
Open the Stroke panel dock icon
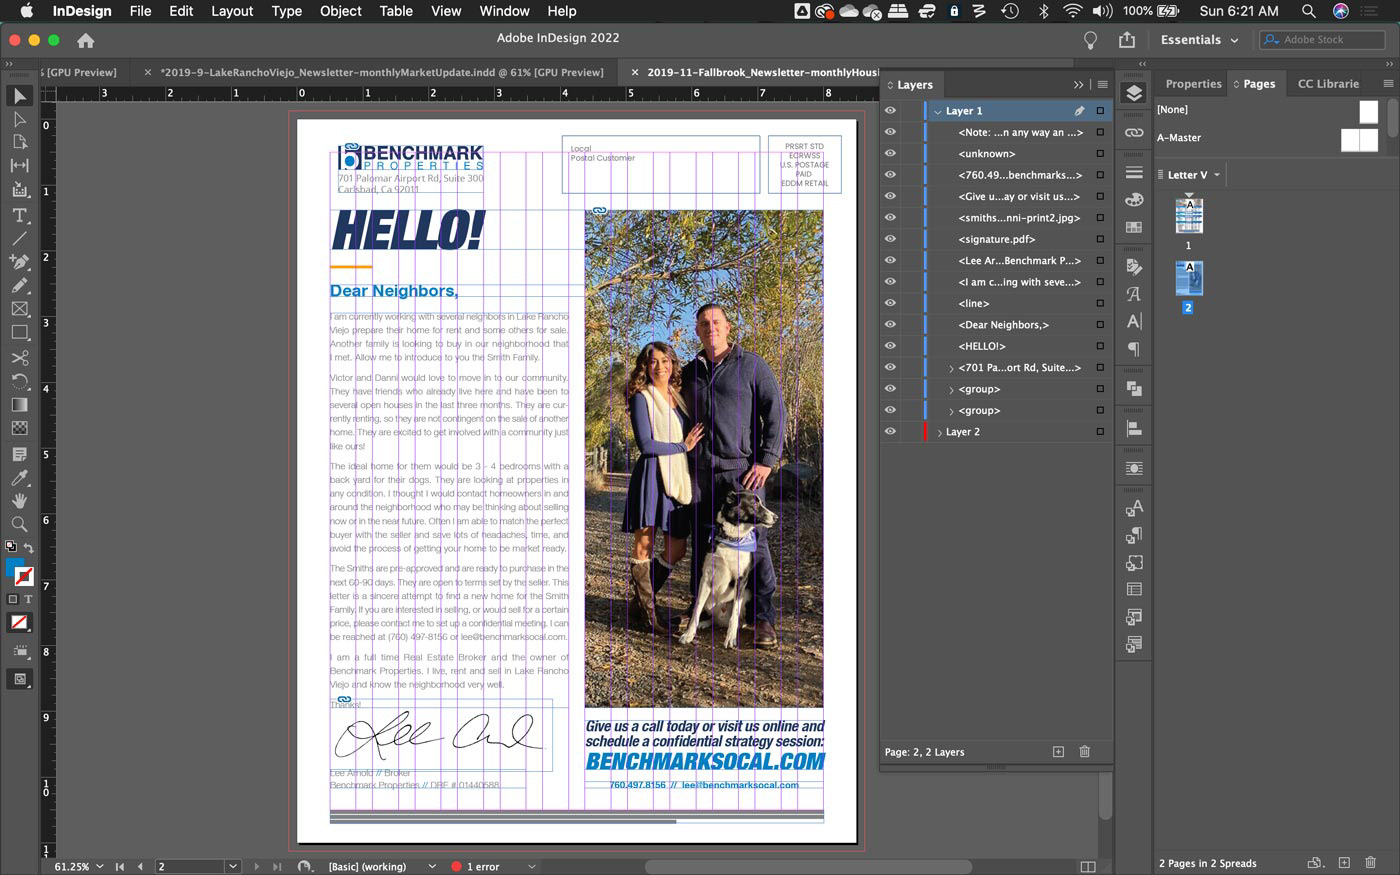(x=1134, y=173)
